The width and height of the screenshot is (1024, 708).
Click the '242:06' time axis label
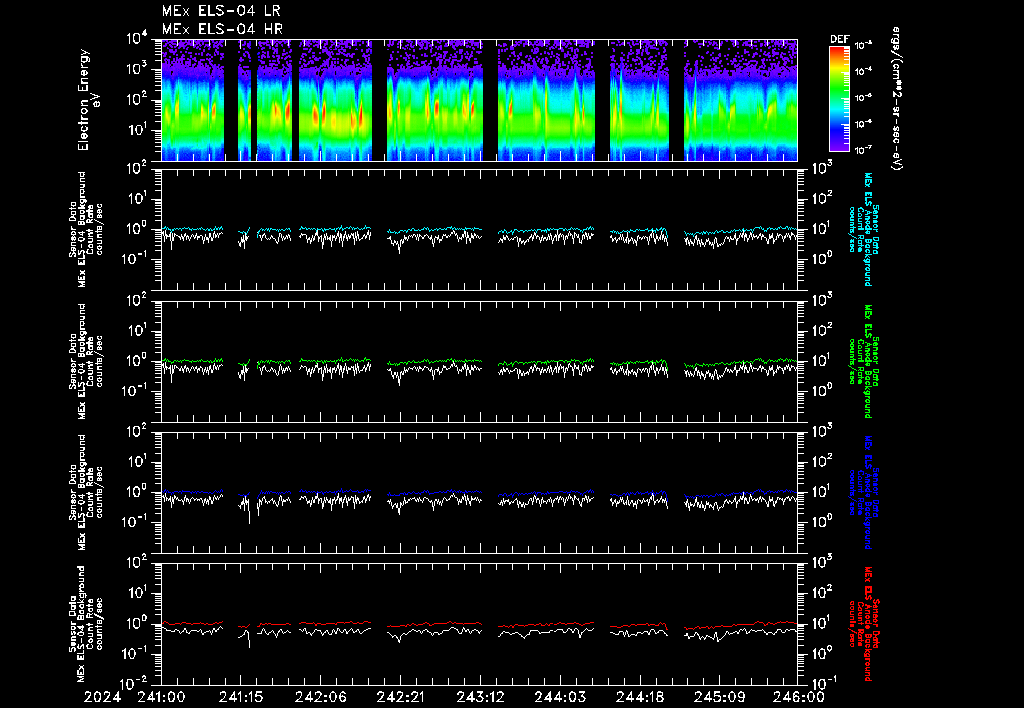(x=321, y=698)
